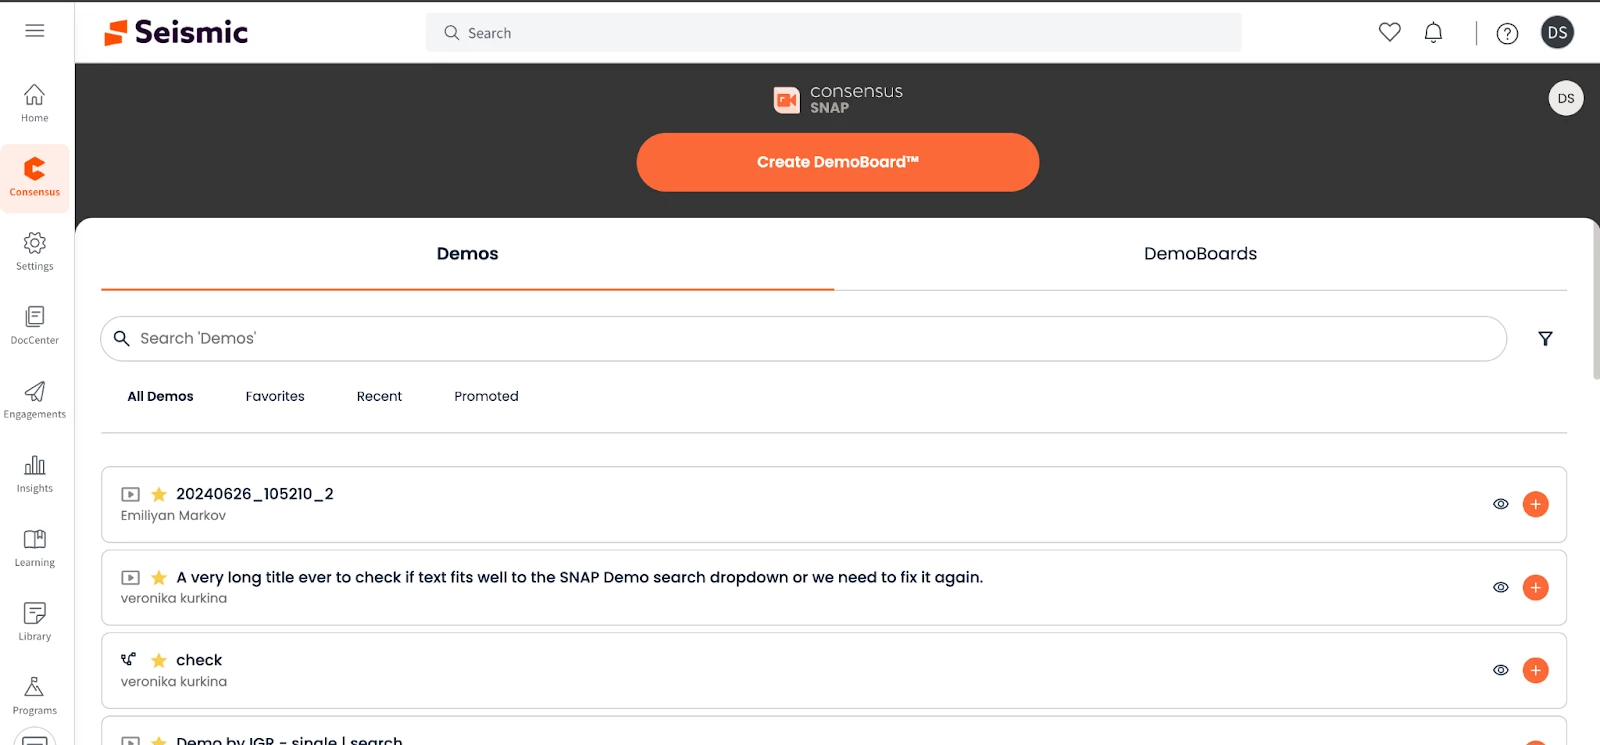
Task: Add 20240626_105210_2 with the plus button
Action: point(1536,504)
